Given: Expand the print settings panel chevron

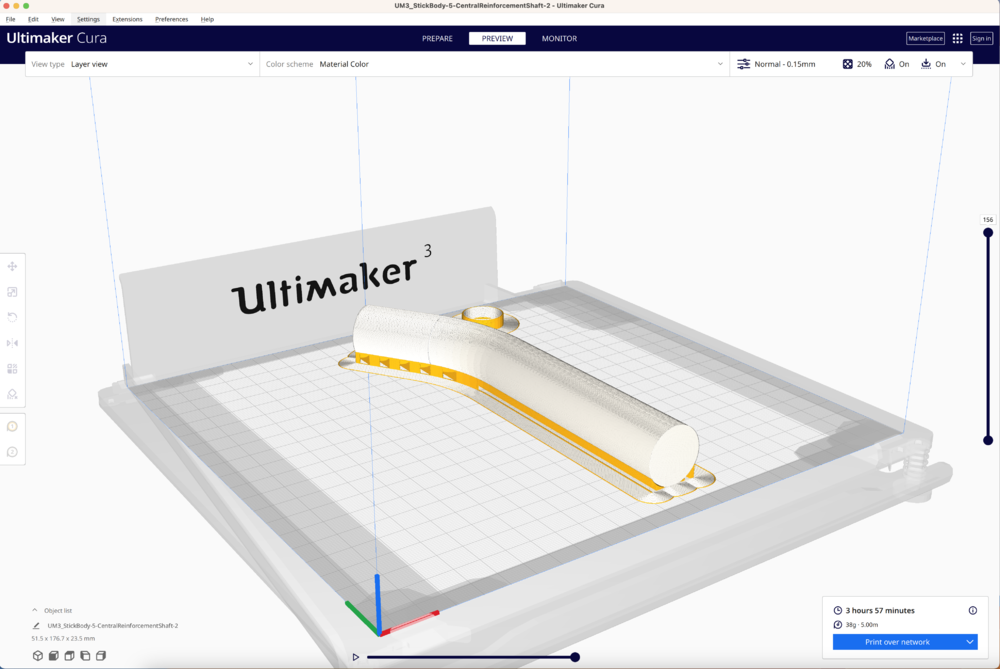Looking at the screenshot, I should click(963, 64).
